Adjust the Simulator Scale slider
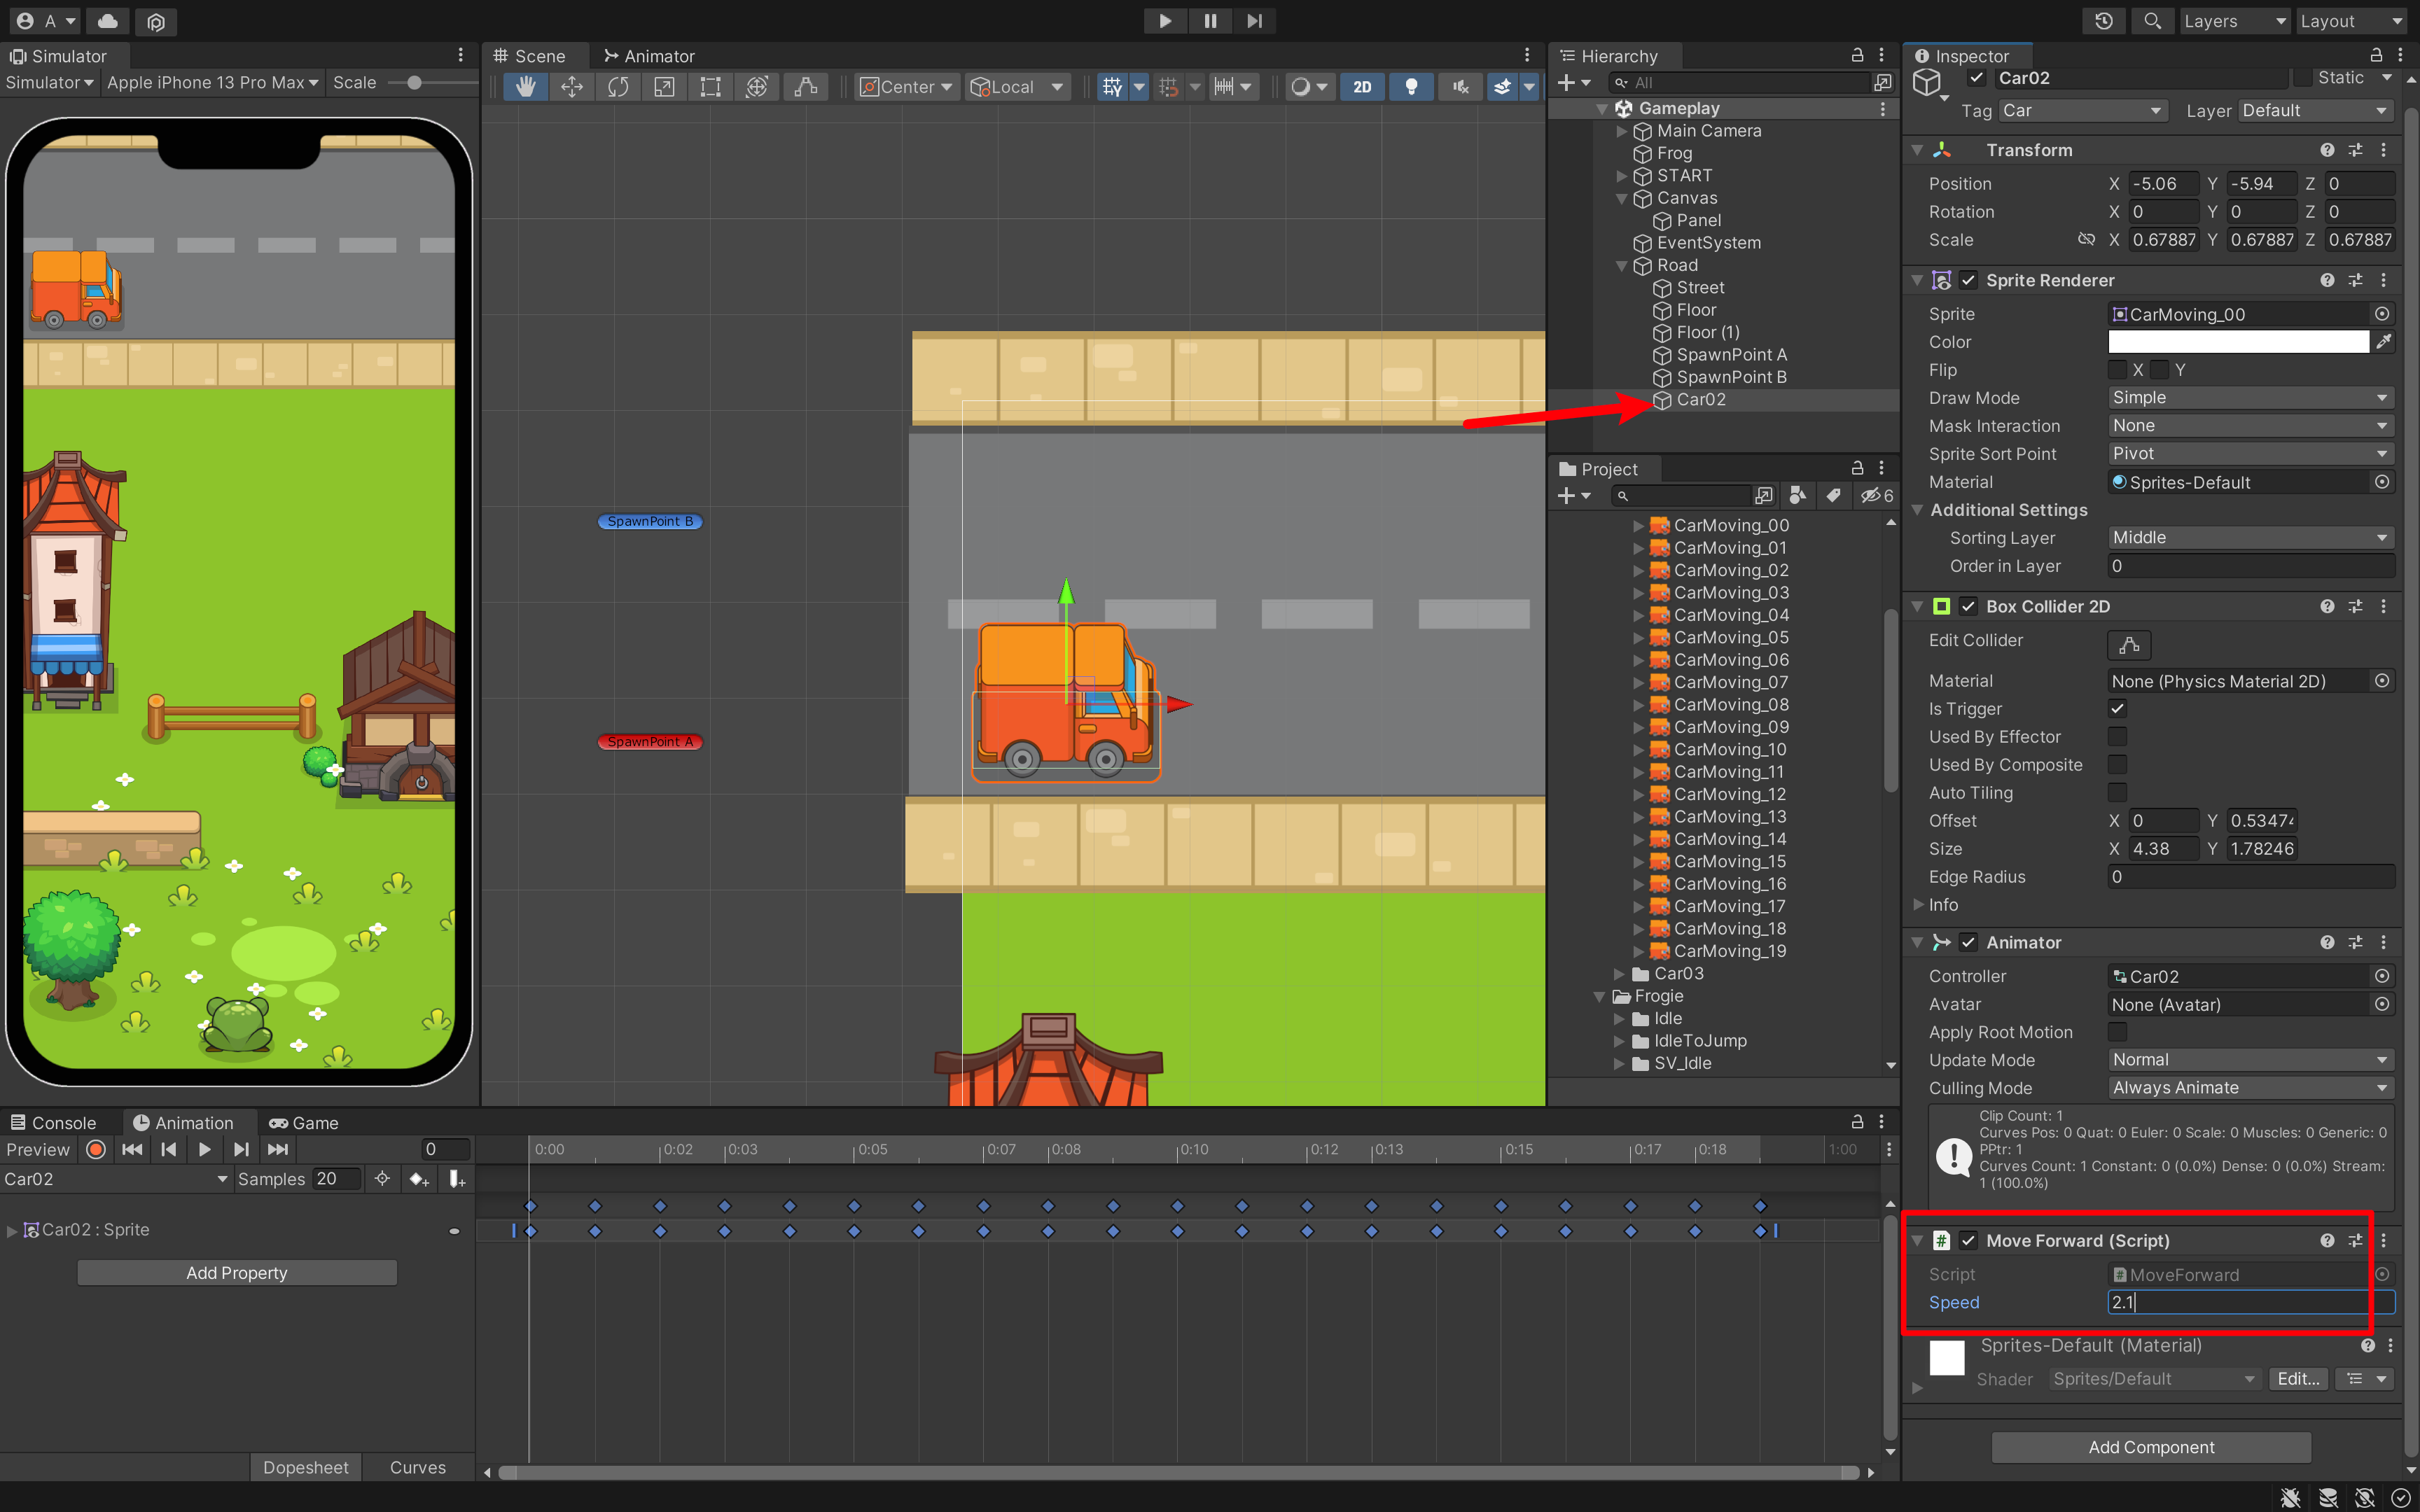 coord(415,83)
